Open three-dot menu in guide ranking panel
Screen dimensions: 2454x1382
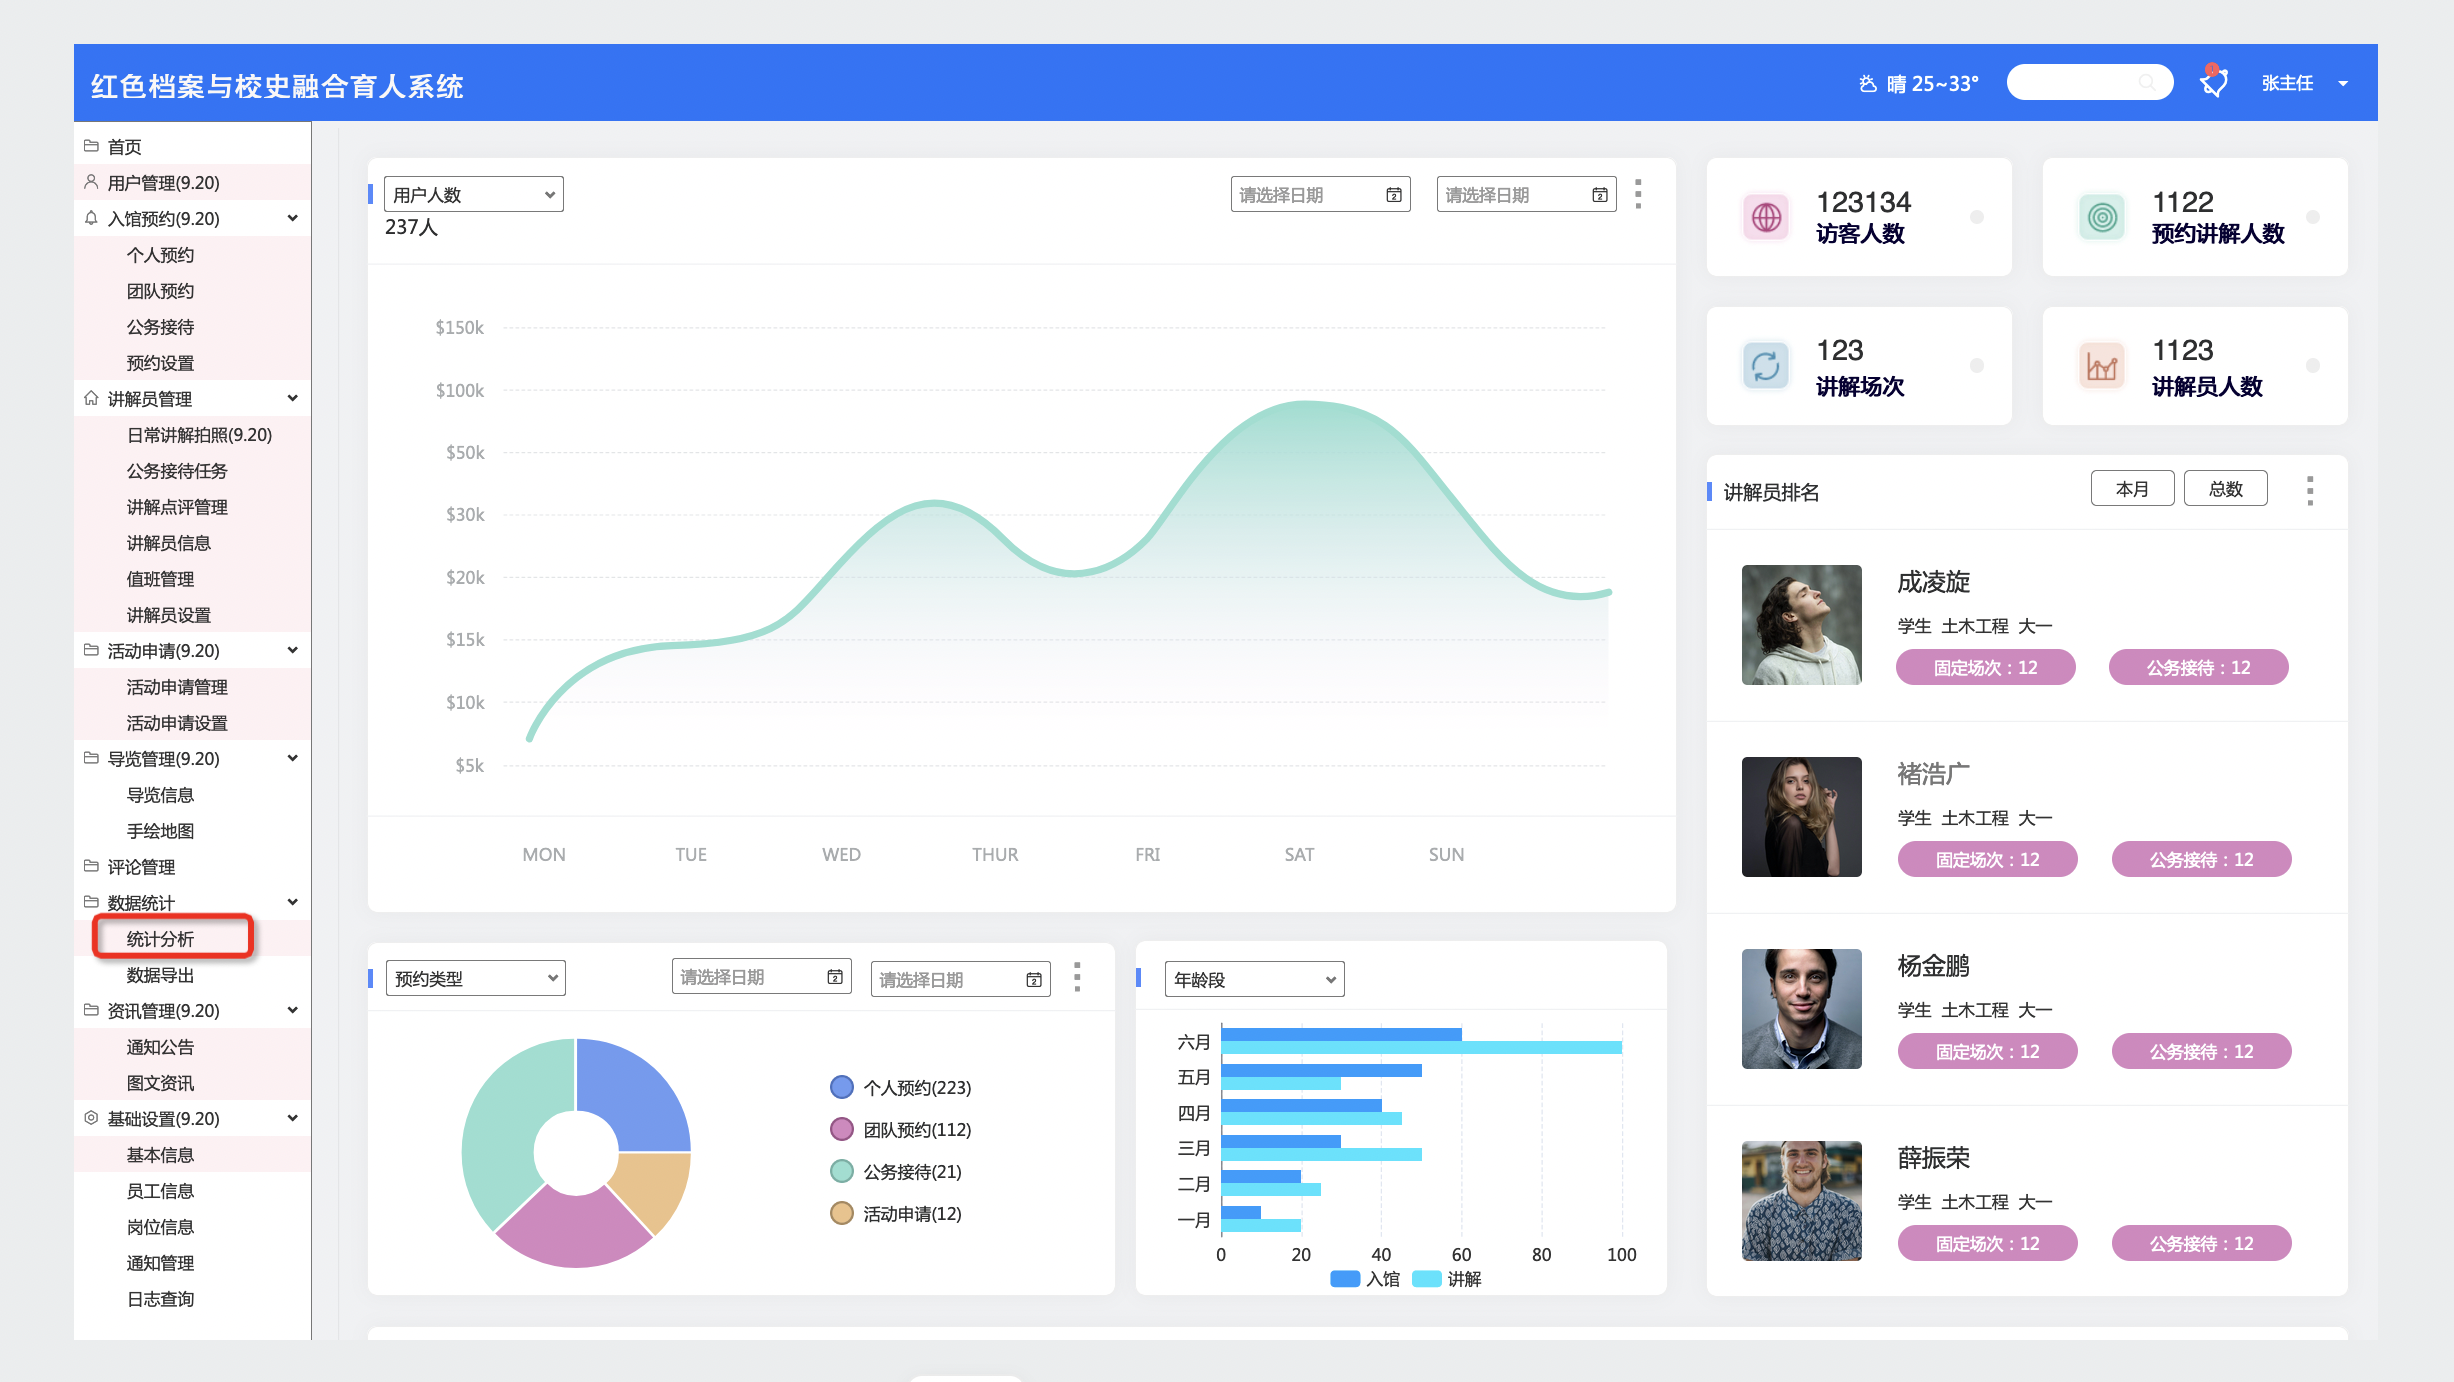2310,490
